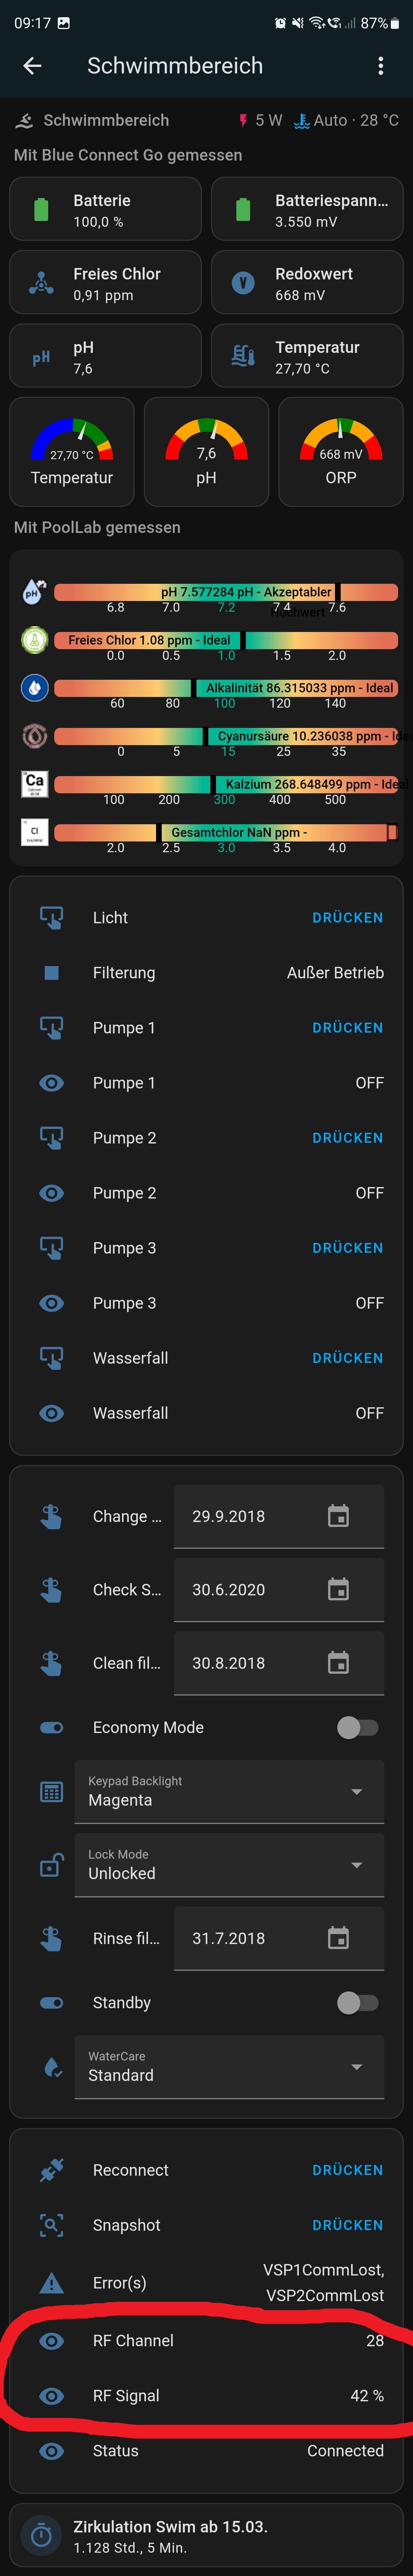Click the RF Signal eye icon
The width and height of the screenshot is (413, 2576).
tap(51, 2395)
